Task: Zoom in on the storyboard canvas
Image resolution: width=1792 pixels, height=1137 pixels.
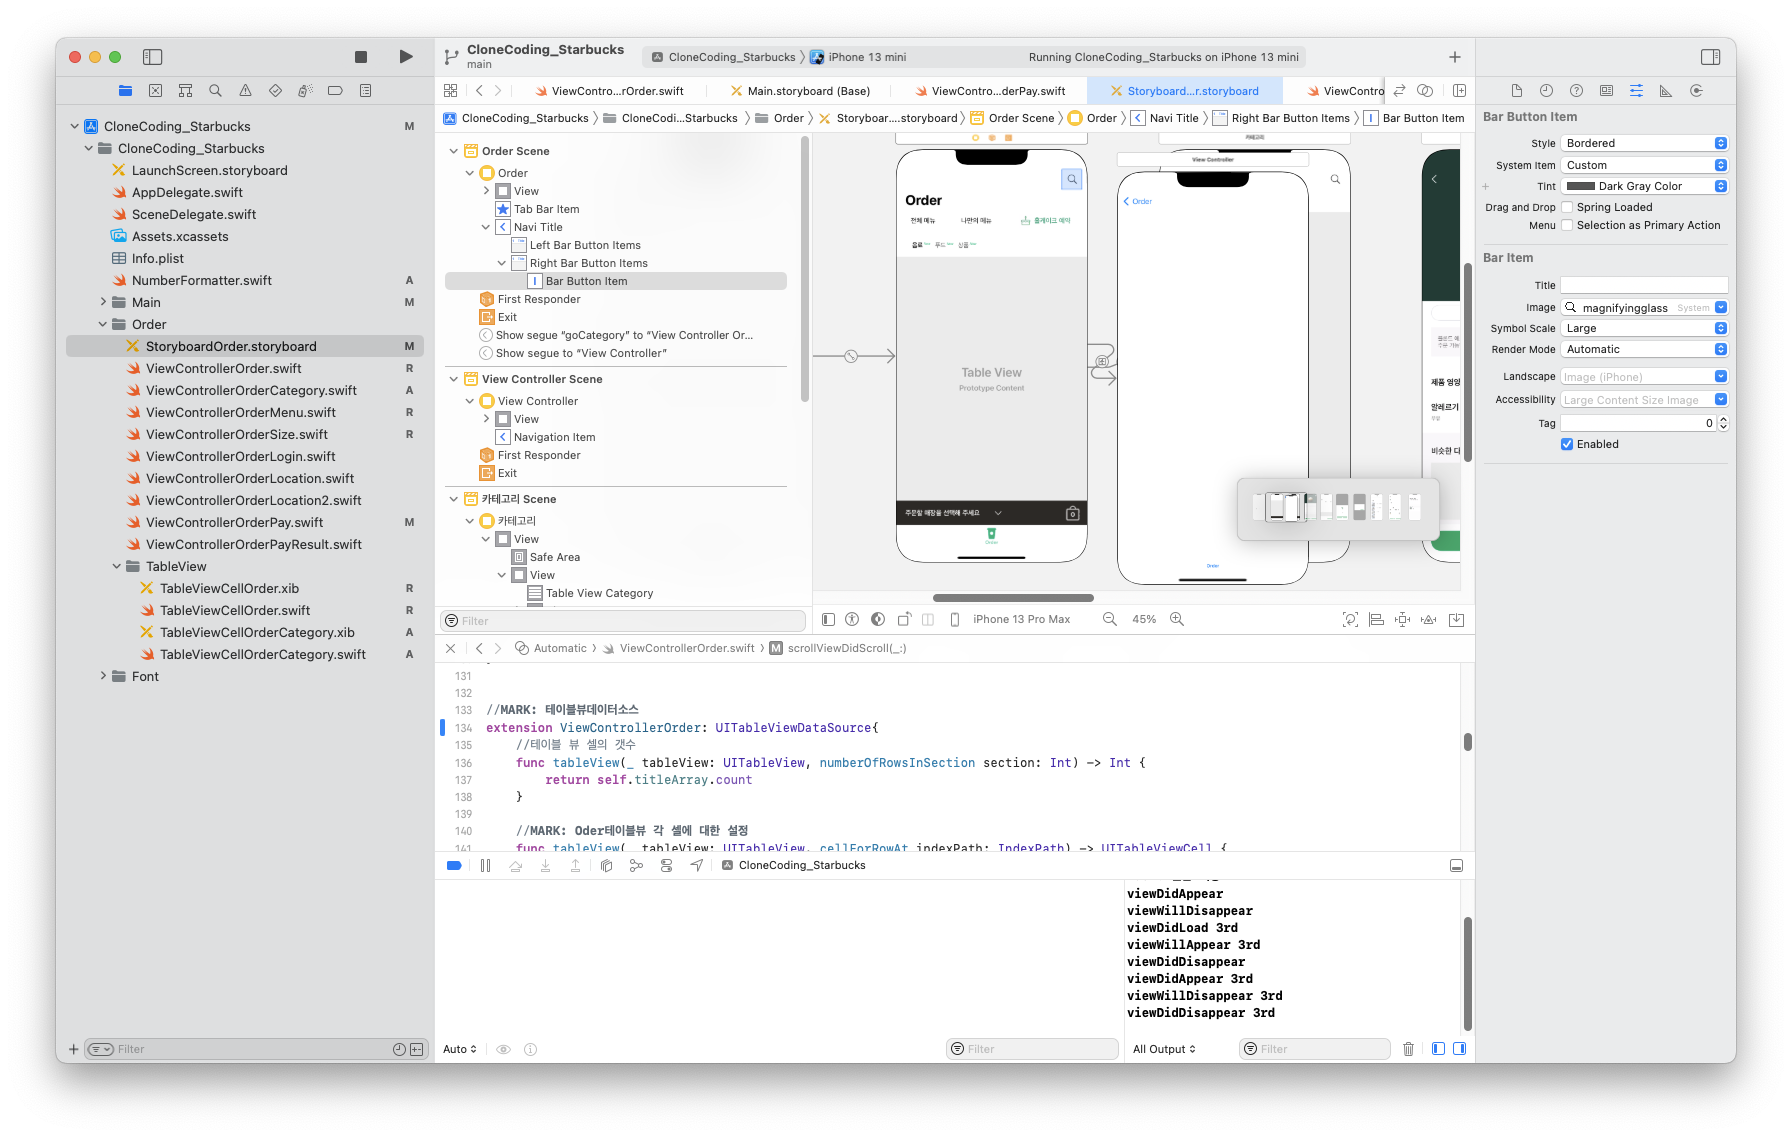Action: point(1177,619)
